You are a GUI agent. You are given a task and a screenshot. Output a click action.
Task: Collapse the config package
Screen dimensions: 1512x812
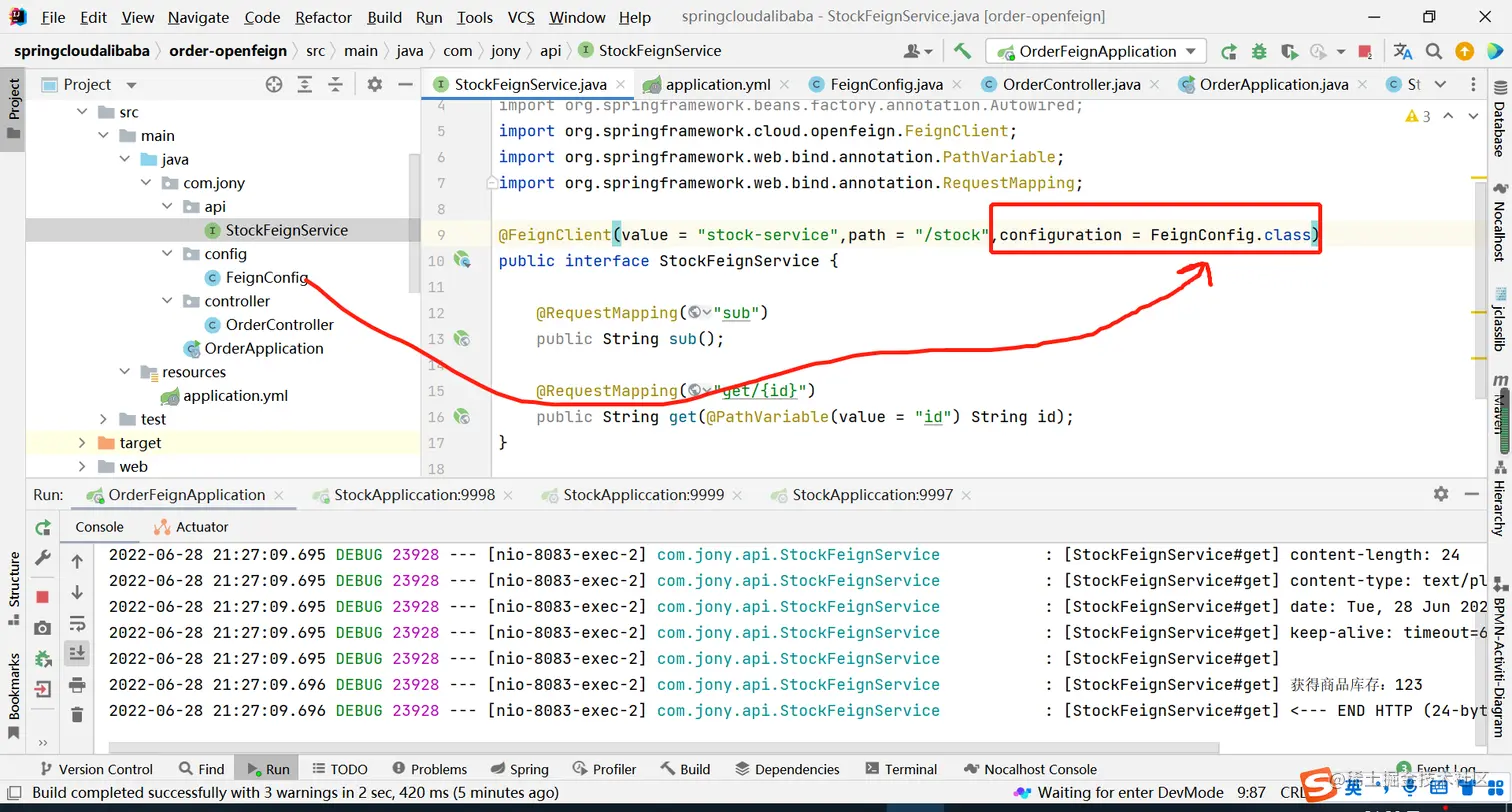pyautogui.click(x=167, y=254)
